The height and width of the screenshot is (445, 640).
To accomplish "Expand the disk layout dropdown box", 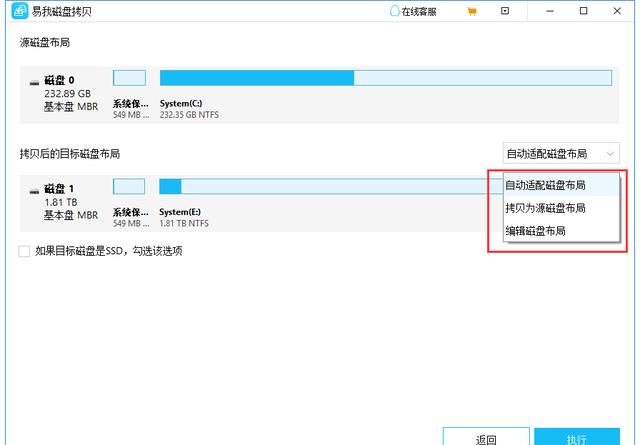I will pos(561,153).
